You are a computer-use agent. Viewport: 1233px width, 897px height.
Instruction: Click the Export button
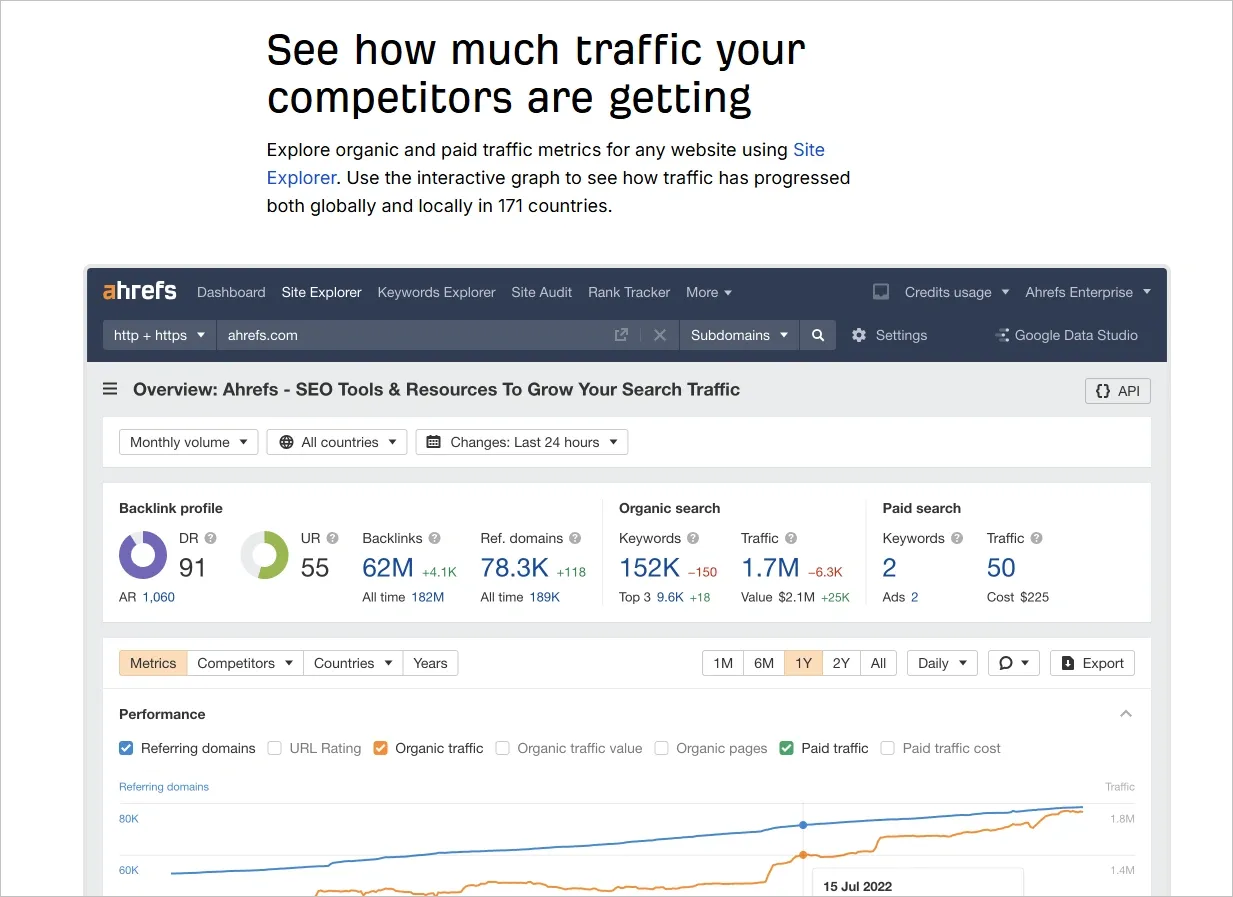[1092, 662]
